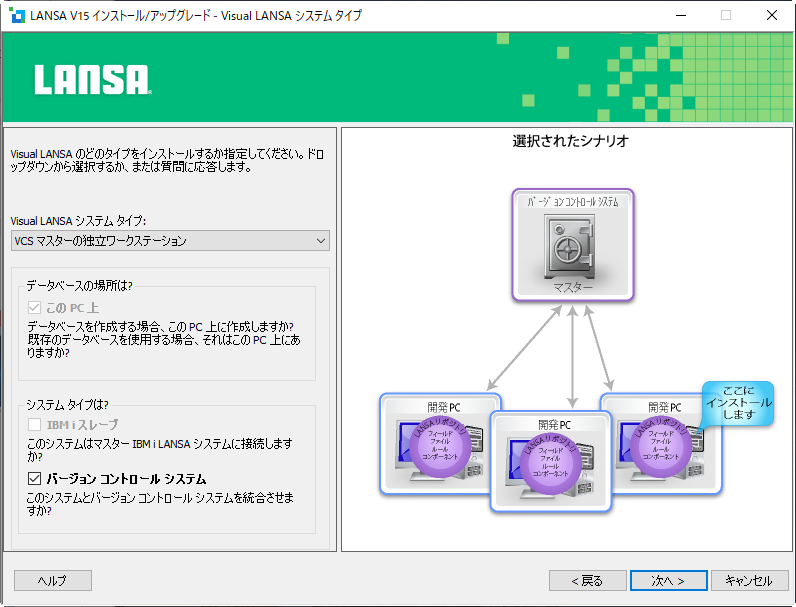This screenshot has height=607, width=796.
Task: Click the left development PC image
Action: (440, 443)
